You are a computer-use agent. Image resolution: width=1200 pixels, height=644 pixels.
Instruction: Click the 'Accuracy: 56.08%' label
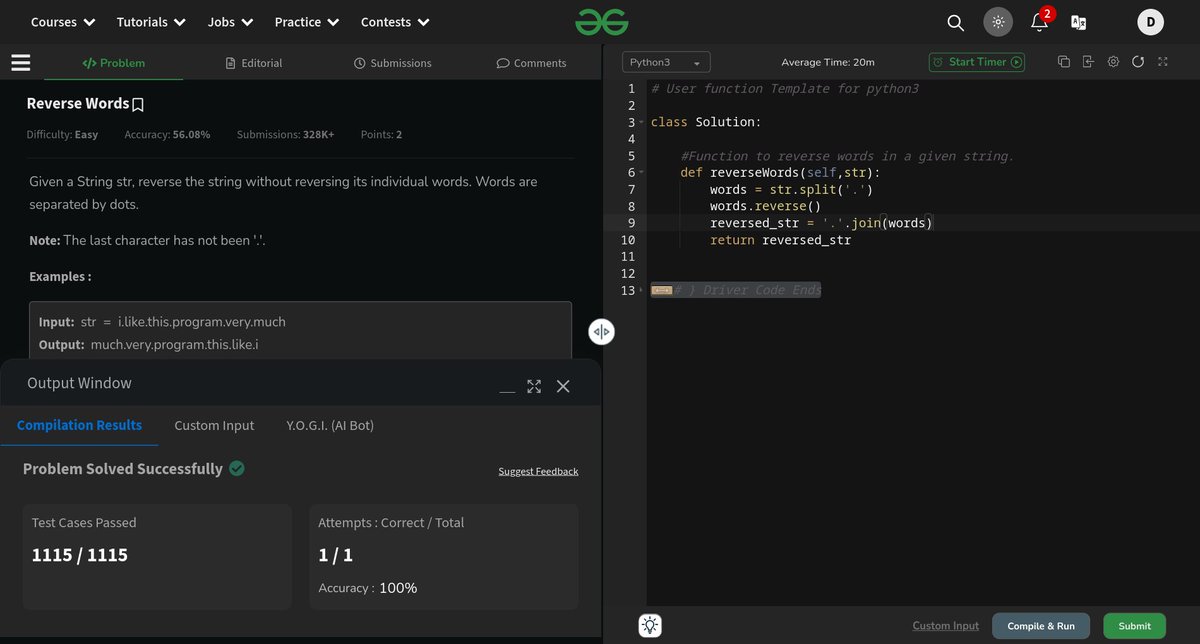167,134
